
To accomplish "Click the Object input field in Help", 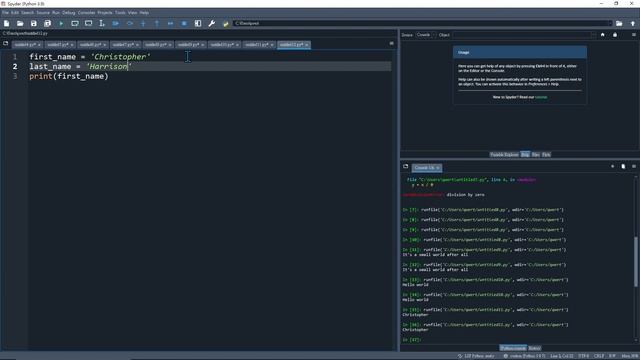I will pyautogui.click(x=524, y=35).
